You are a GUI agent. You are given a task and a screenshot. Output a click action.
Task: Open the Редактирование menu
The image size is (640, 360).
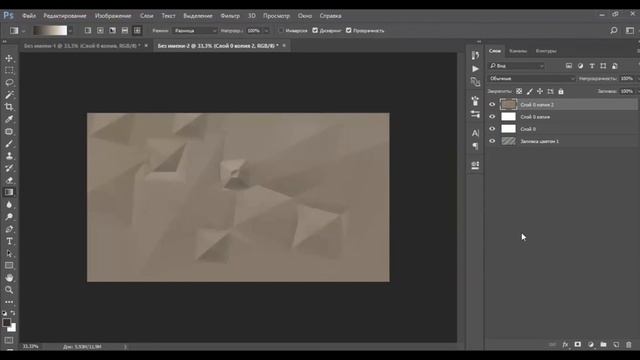click(65, 16)
